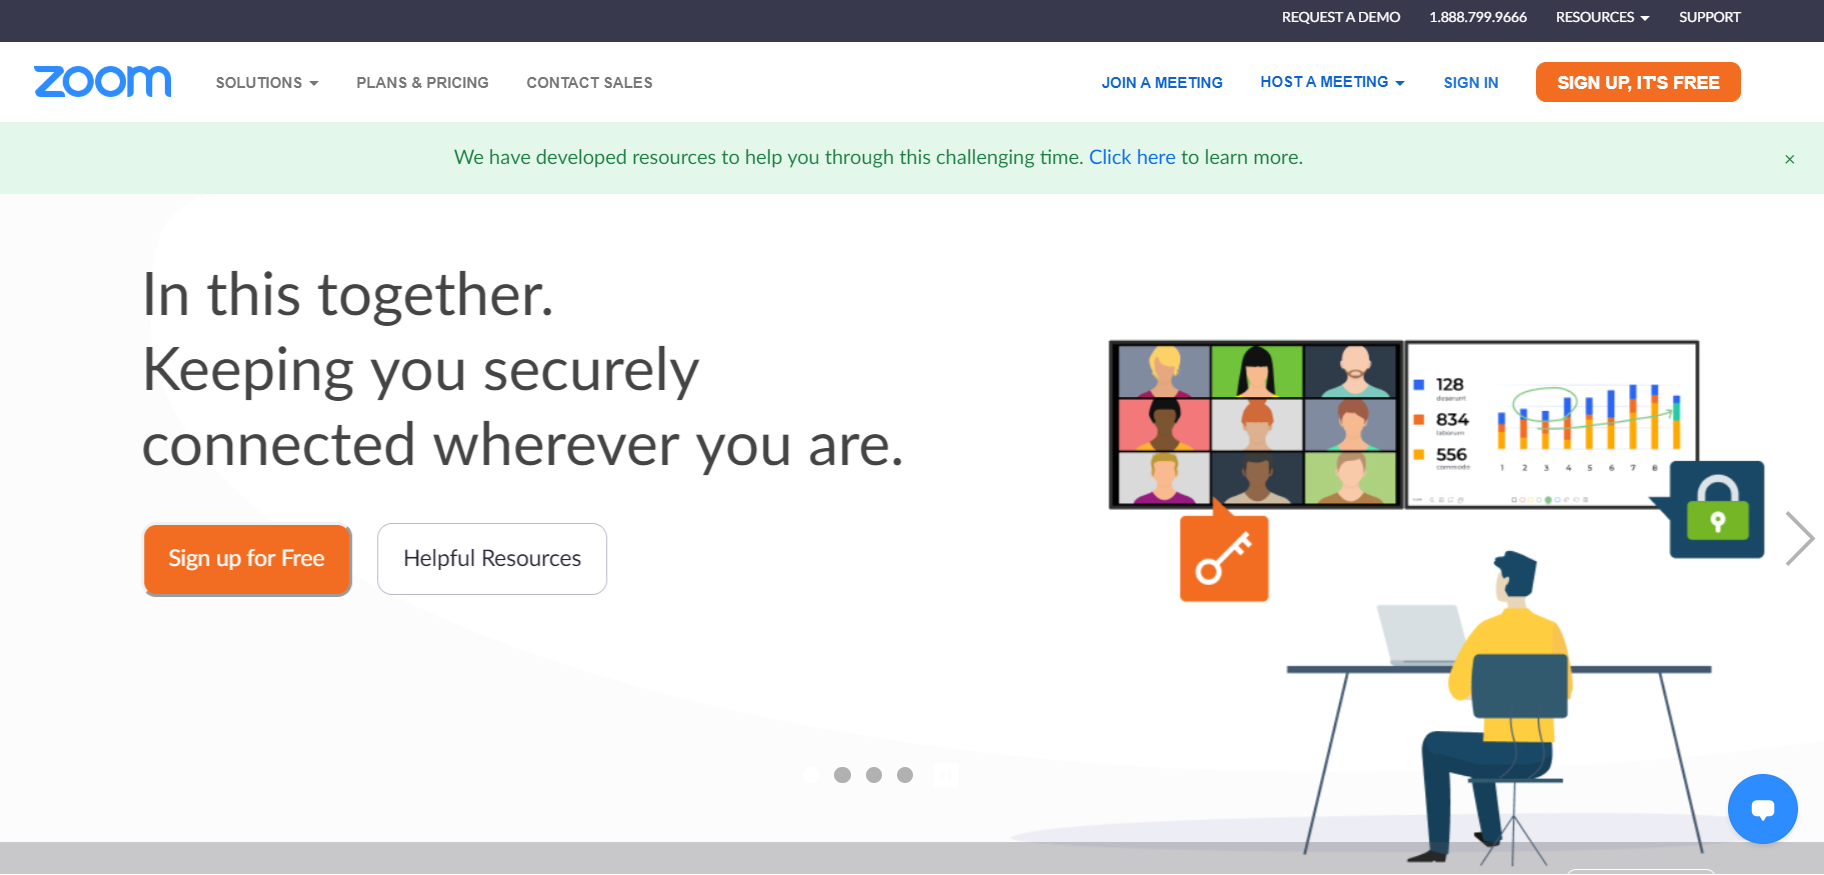The height and width of the screenshot is (875, 1824).
Task: Click the bar chart screen illustration
Action: point(1552,424)
